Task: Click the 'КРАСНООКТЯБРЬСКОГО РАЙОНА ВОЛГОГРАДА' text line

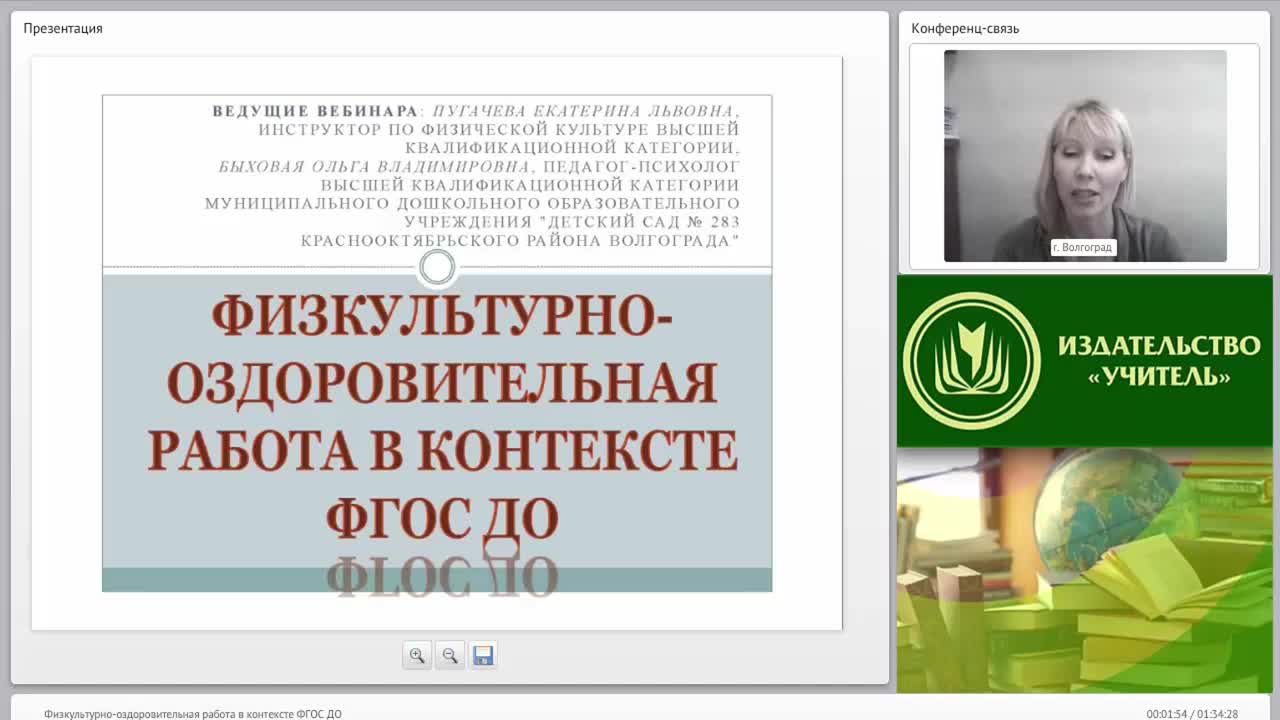Action: click(520, 241)
